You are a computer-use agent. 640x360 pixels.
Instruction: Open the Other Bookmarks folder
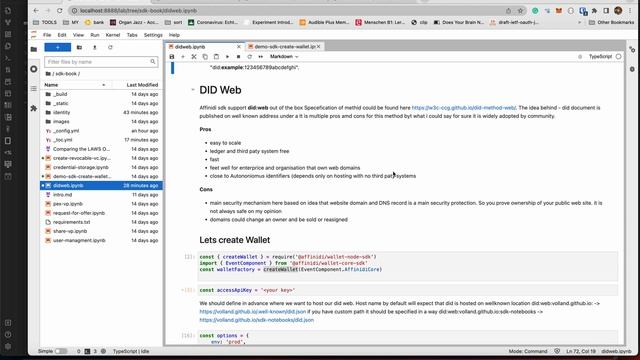point(611,22)
